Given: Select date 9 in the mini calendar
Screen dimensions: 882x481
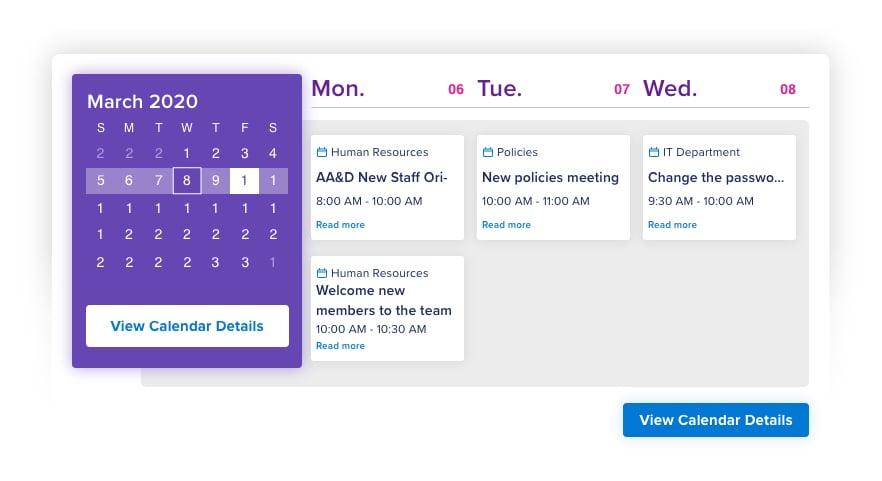Looking at the screenshot, I should pyautogui.click(x=215, y=181).
